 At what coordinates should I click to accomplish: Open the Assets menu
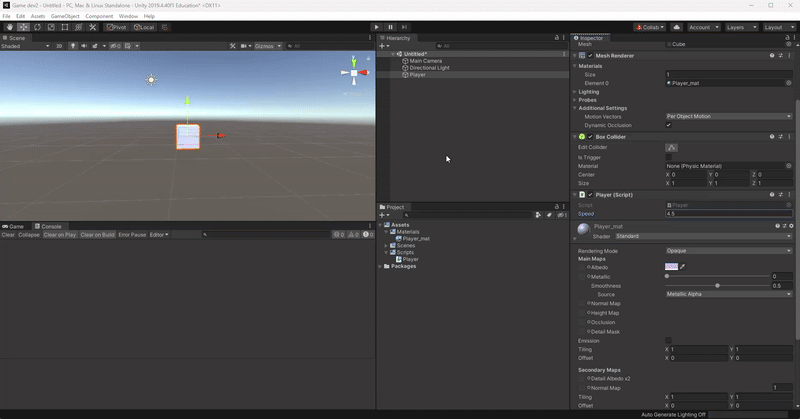(38, 16)
